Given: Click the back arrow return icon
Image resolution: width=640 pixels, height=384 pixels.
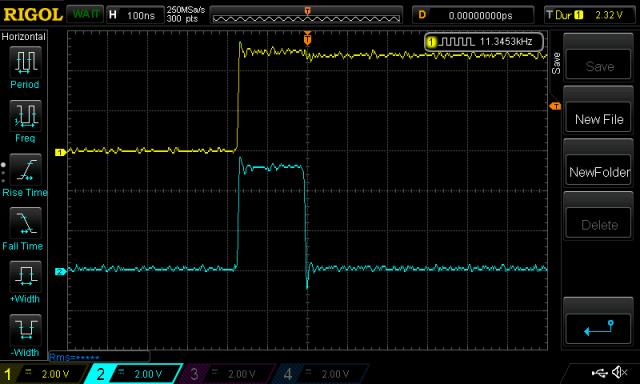Looking at the screenshot, I should pos(598,328).
